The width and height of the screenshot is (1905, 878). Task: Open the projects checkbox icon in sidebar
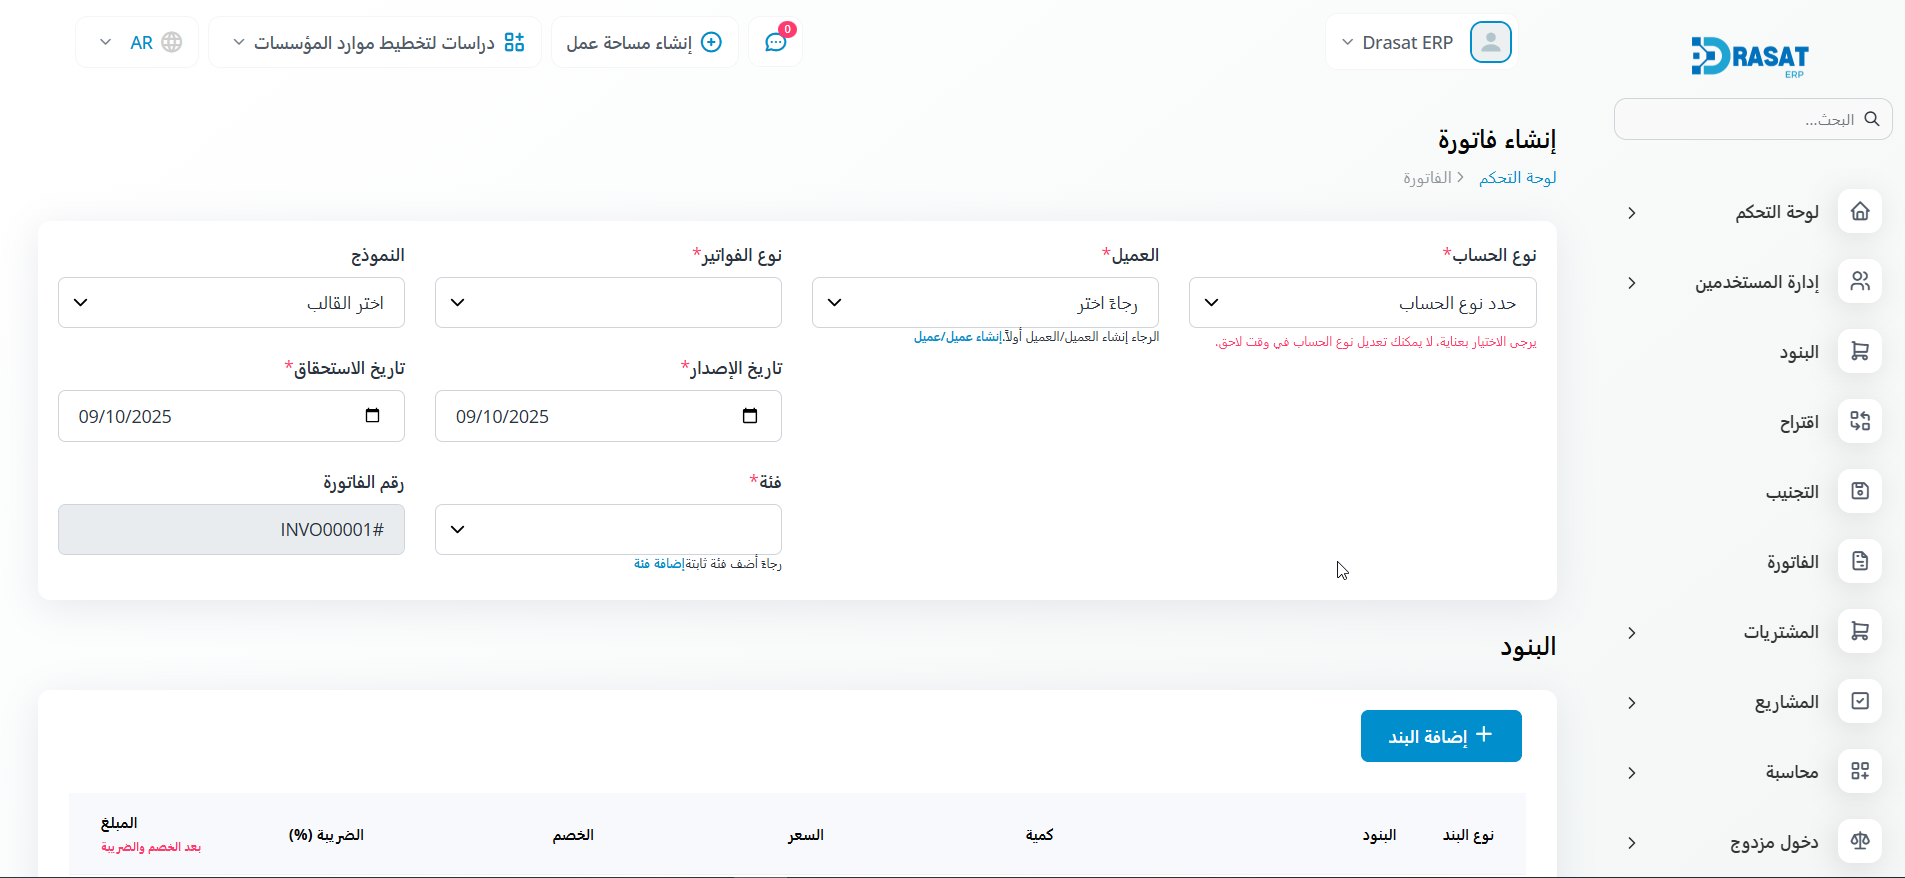(x=1859, y=702)
